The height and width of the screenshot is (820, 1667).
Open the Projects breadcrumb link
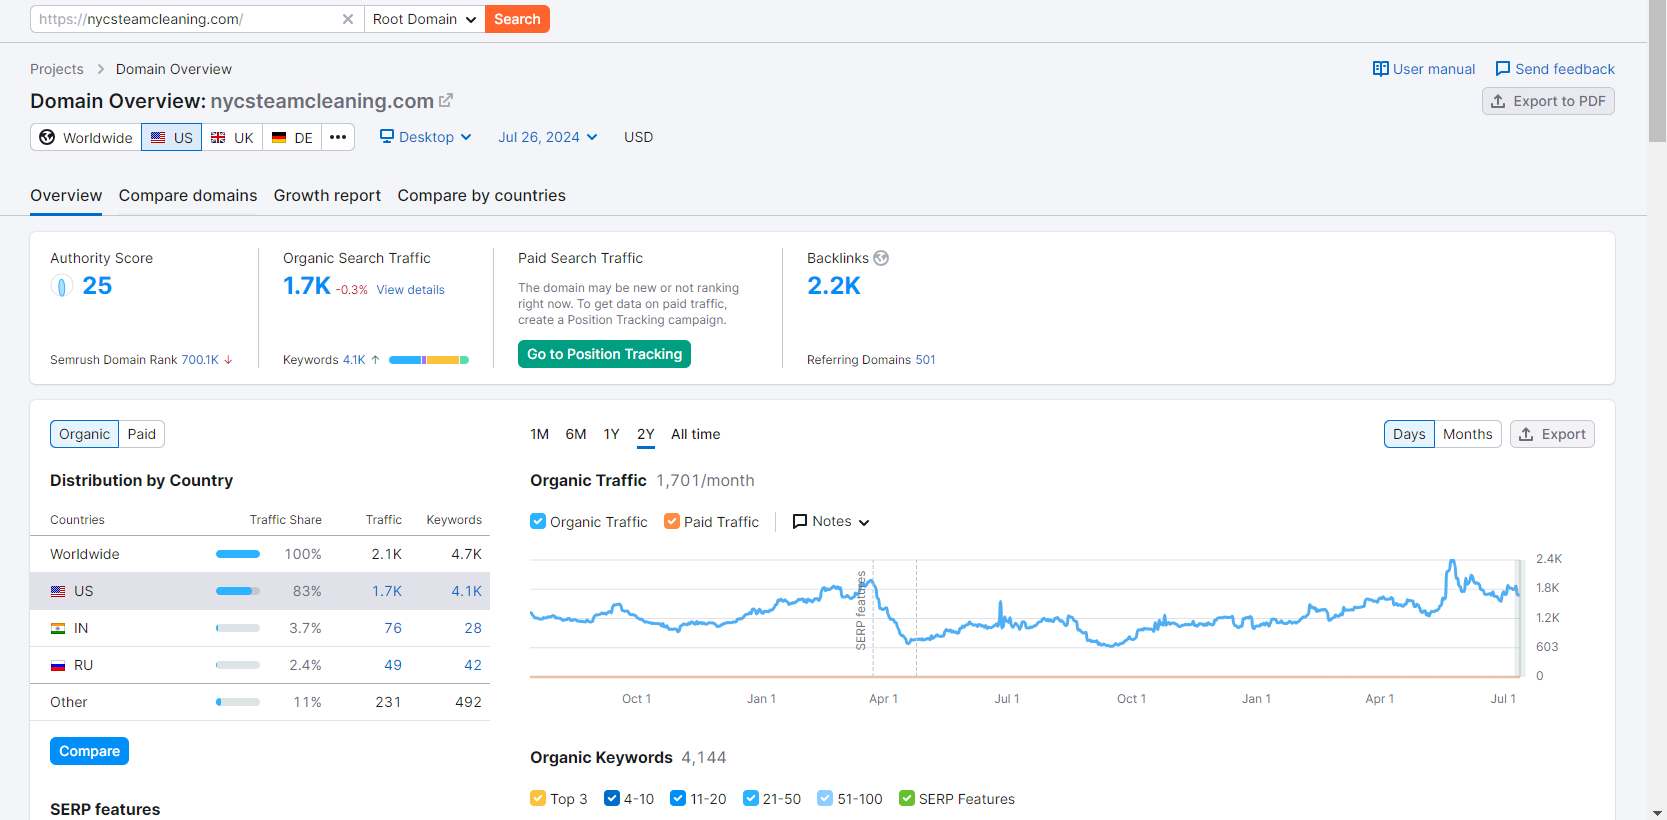[57, 69]
